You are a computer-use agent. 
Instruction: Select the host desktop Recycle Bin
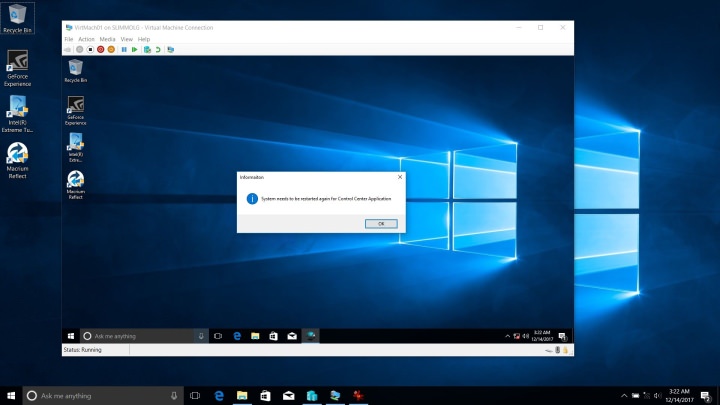point(17,18)
